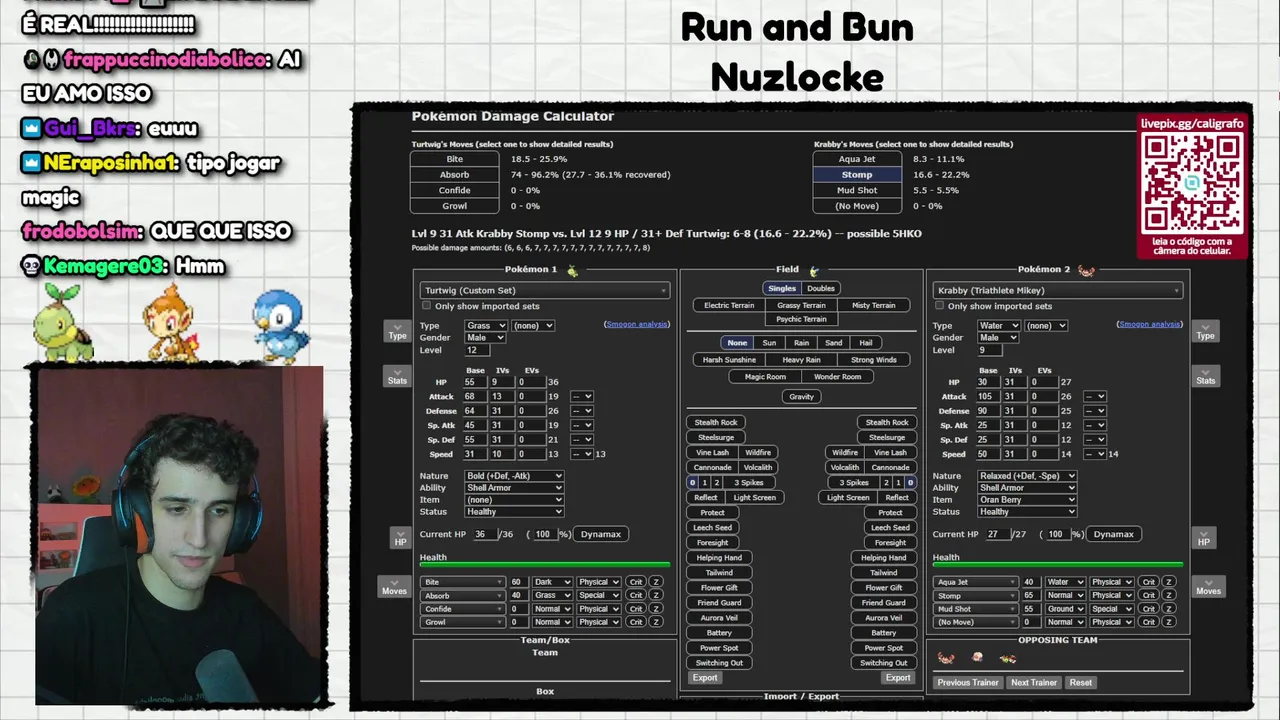Toggle Crit for Turtwig's Bite move
This screenshot has width=1280, height=720.
[636, 582]
